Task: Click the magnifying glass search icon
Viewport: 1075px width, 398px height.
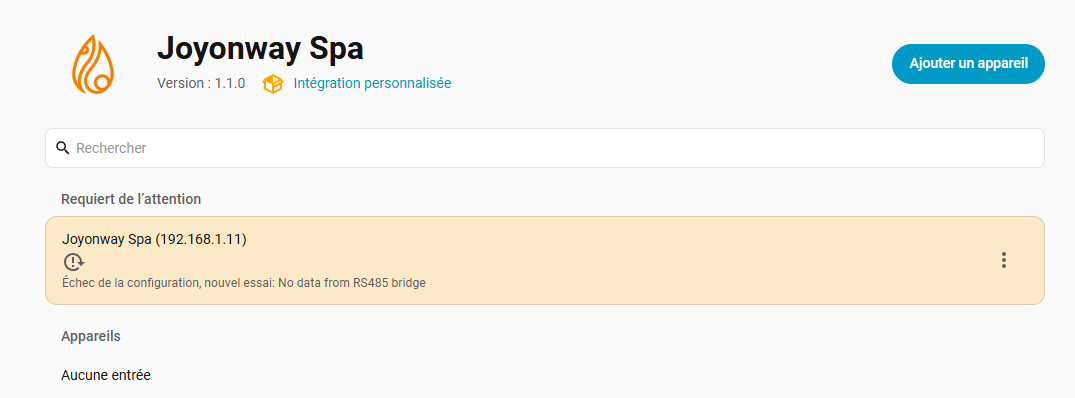Action: pyautogui.click(x=63, y=148)
